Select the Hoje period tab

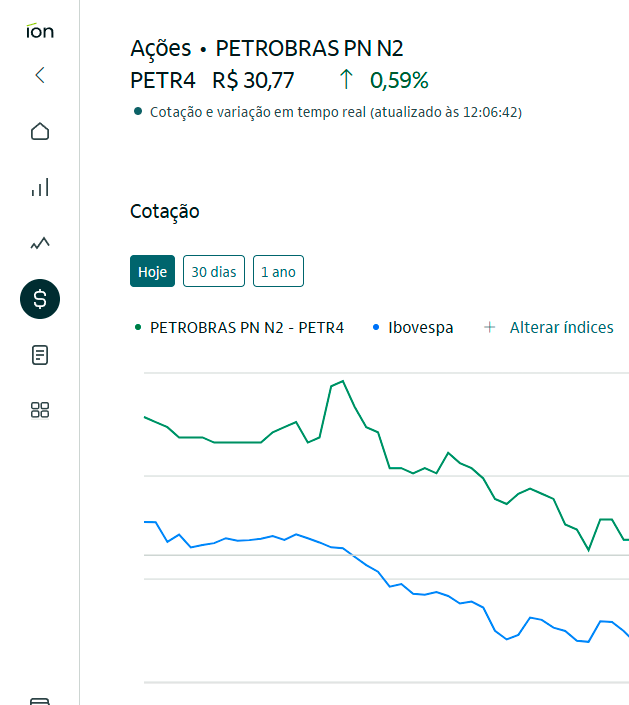pos(153,271)
